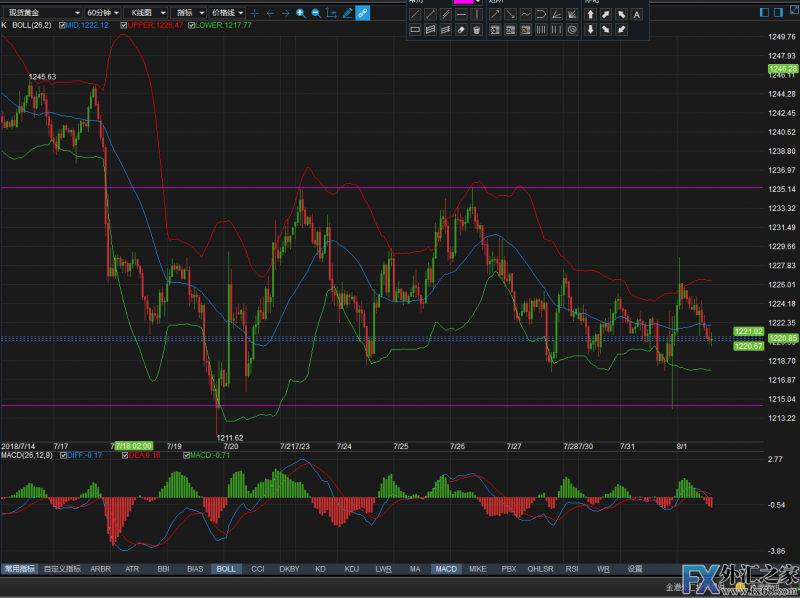This screenshot has height=598, width=800.
Task: Choose the ARBR indicator
Action: tap(101, 568)
